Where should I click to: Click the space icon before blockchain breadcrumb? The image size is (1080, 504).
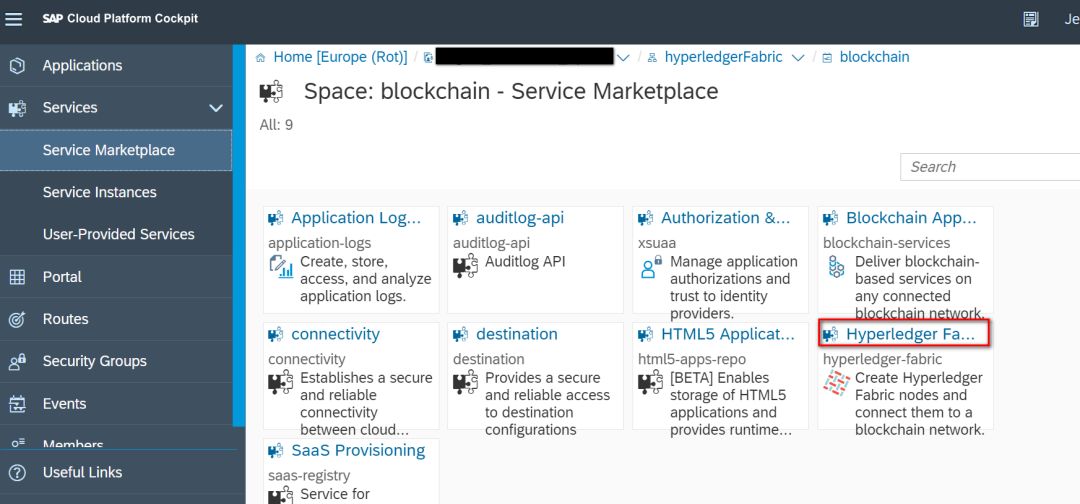(827, 58)
